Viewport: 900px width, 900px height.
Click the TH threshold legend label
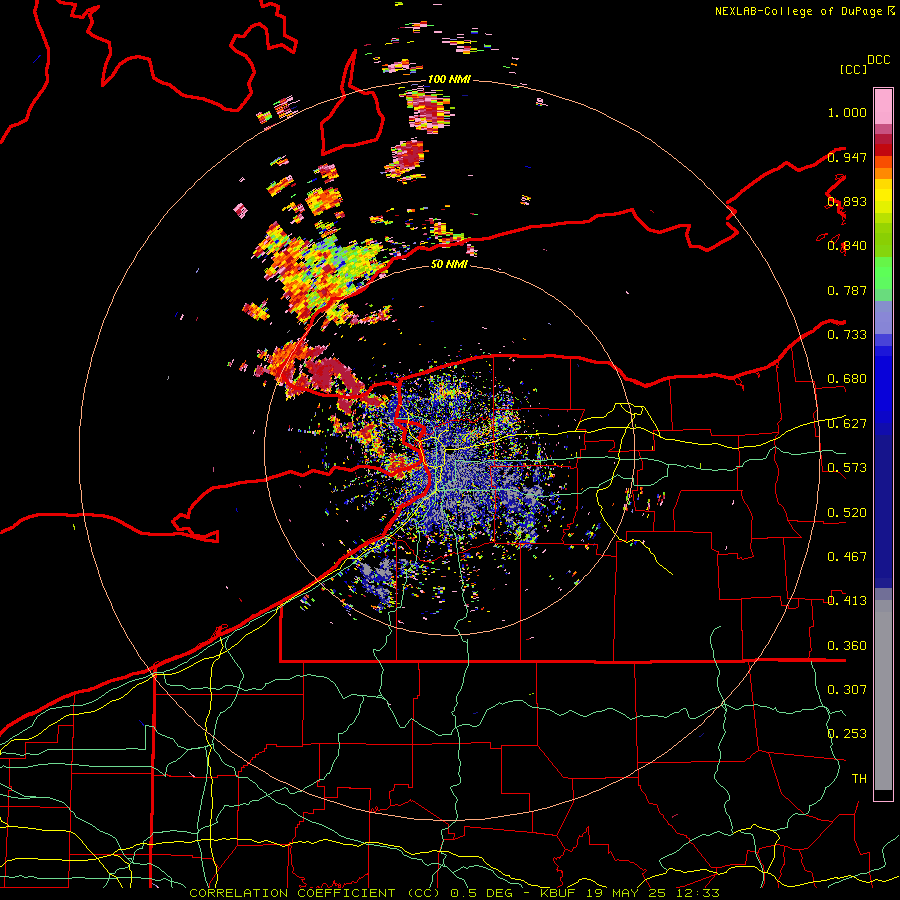(x=859, y=779)
